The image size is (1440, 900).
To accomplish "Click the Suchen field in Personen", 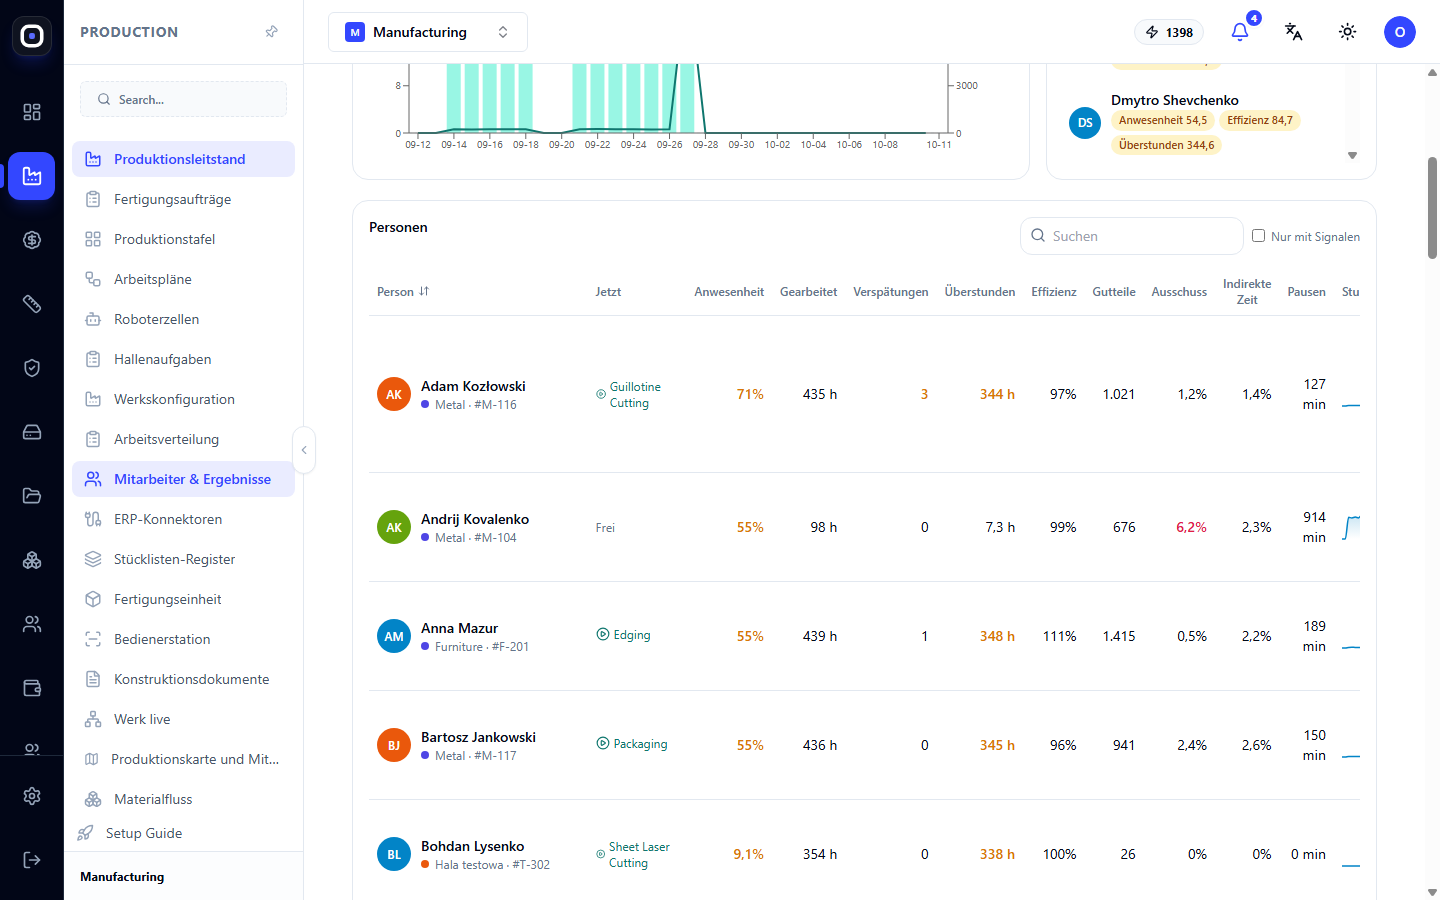I will 1131,236.
